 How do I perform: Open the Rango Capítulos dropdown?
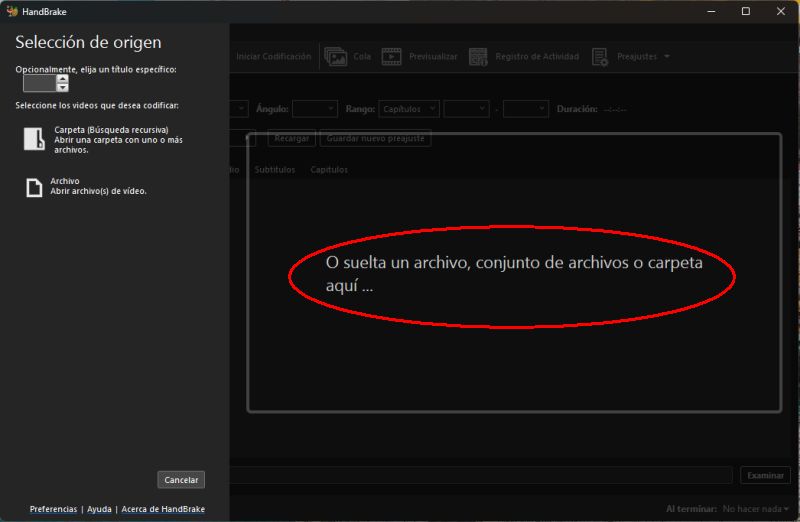click(409, 109)
